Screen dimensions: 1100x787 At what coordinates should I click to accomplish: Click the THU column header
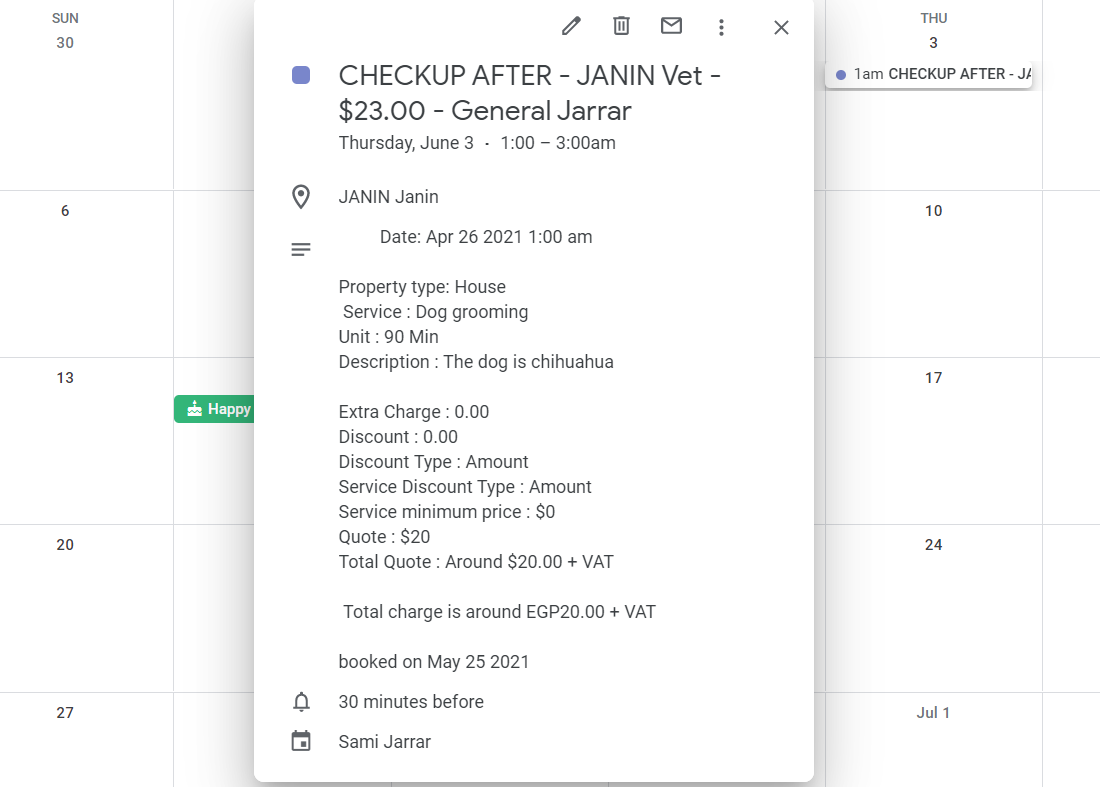[934, 18]
